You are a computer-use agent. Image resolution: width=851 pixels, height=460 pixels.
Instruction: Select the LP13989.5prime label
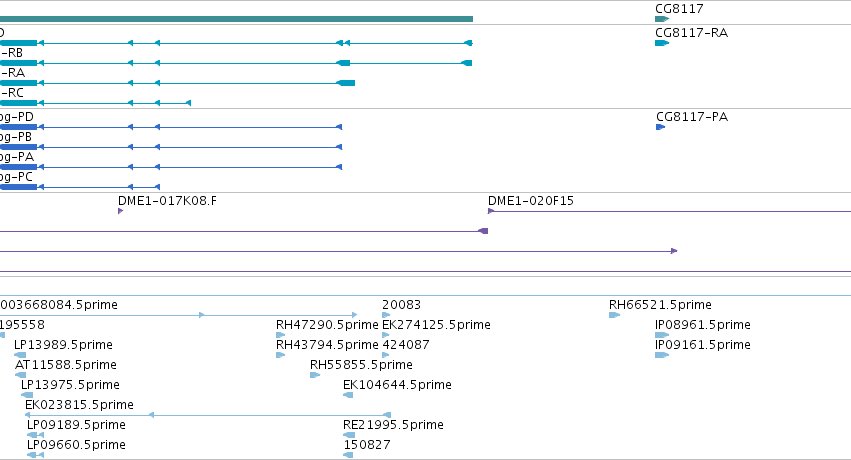[63, 345]
